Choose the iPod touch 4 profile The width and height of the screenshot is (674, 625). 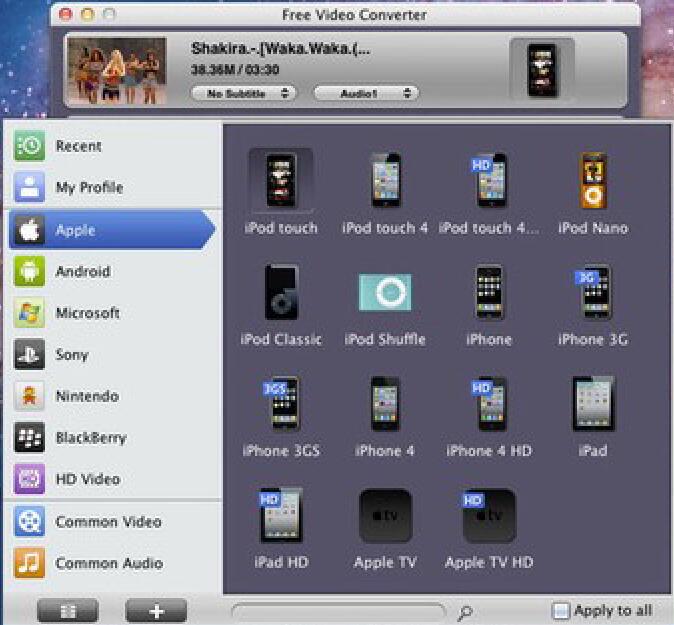tap(385, 192)
